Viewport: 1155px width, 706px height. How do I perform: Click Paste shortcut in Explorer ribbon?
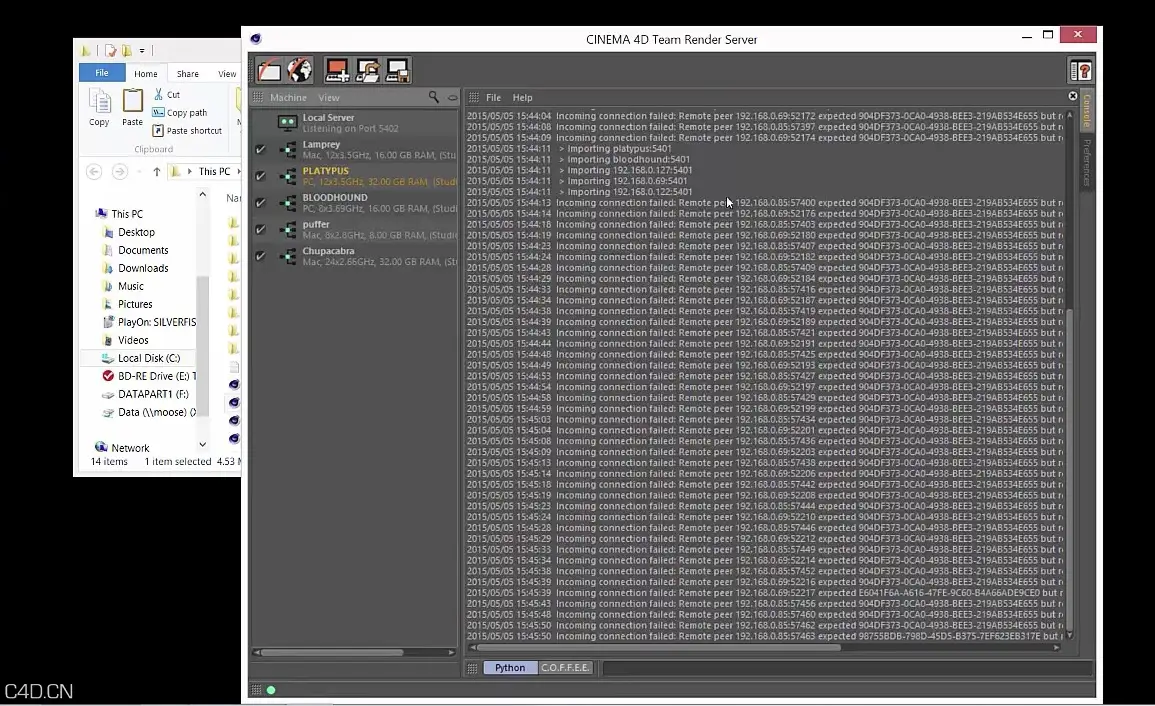[x=187, y=130]
